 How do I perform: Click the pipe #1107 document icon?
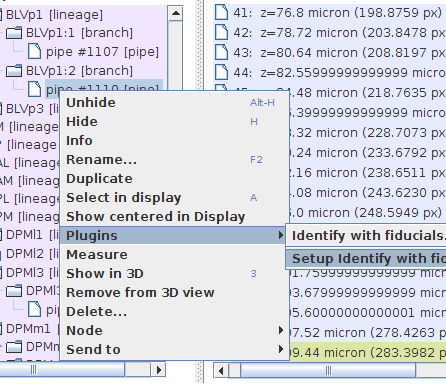point(34,52)
